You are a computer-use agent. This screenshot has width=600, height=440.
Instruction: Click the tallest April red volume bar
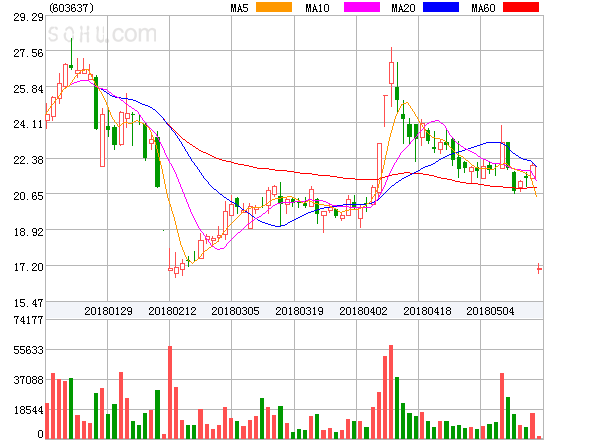391,392
